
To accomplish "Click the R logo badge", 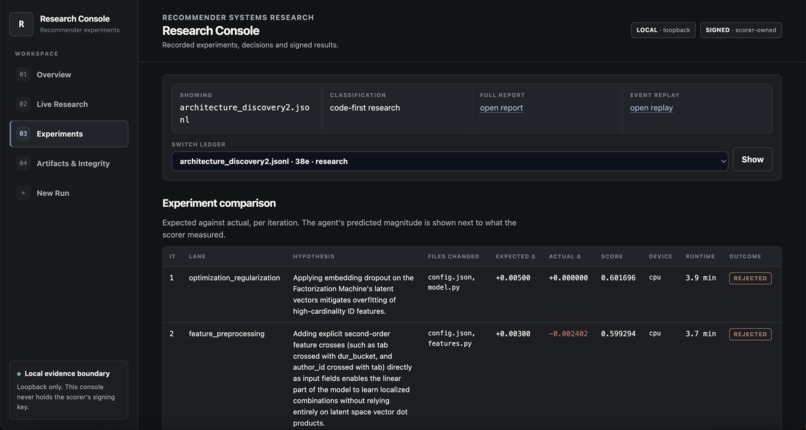I will pyautogui.click(x=21, y=24).
